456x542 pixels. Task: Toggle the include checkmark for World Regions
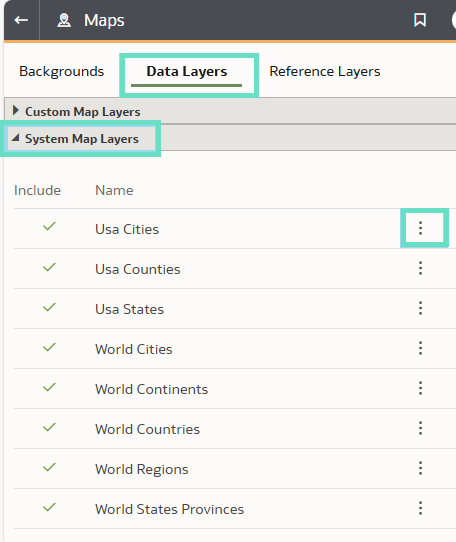(x=49, y=467)
